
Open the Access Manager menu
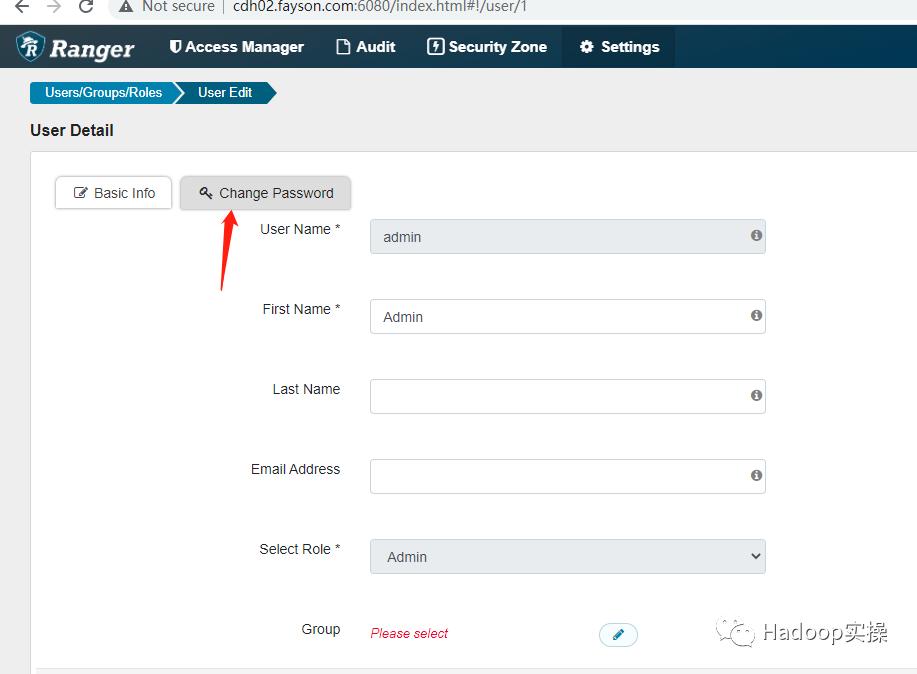tap(236, 47)
